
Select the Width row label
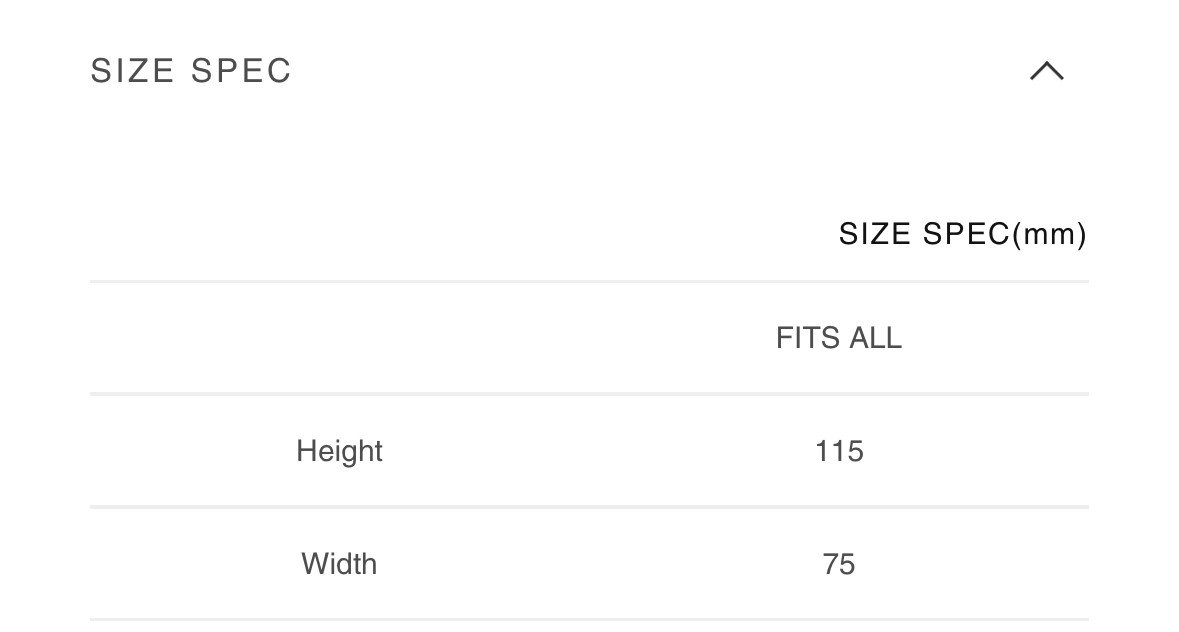coord(339,564)
